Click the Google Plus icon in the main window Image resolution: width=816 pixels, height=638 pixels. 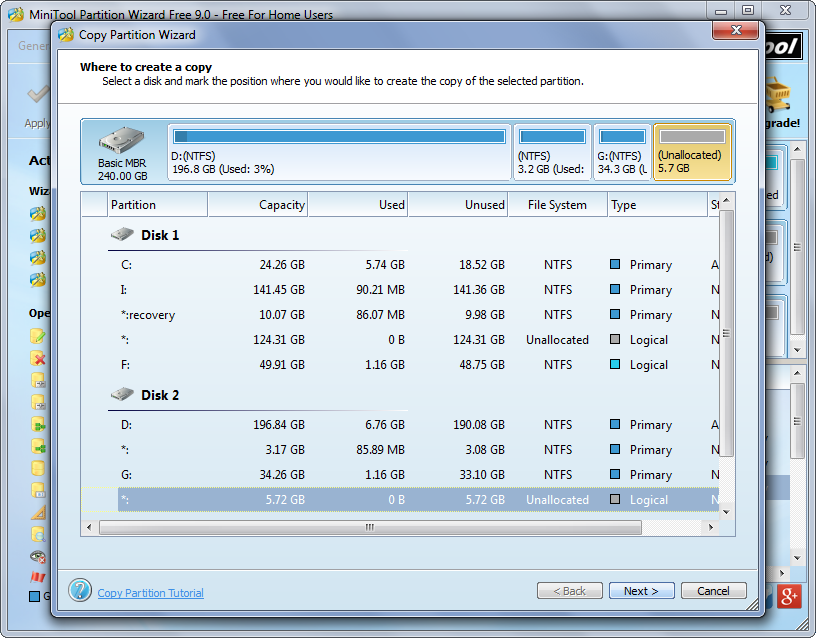click(789, 596)
